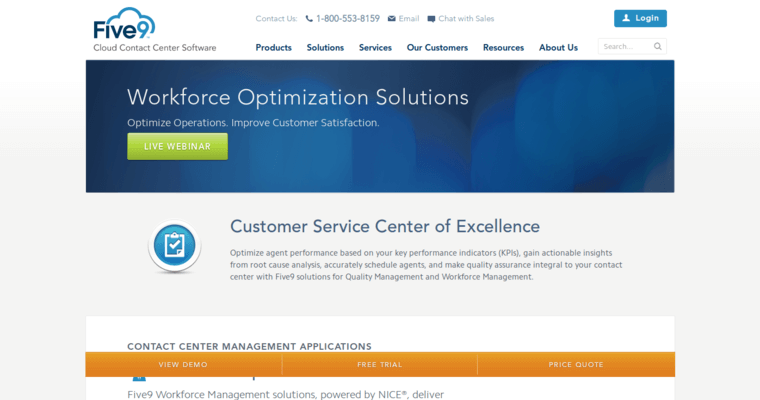Click the blue clipboard checklist icon

tap(174, 245)
